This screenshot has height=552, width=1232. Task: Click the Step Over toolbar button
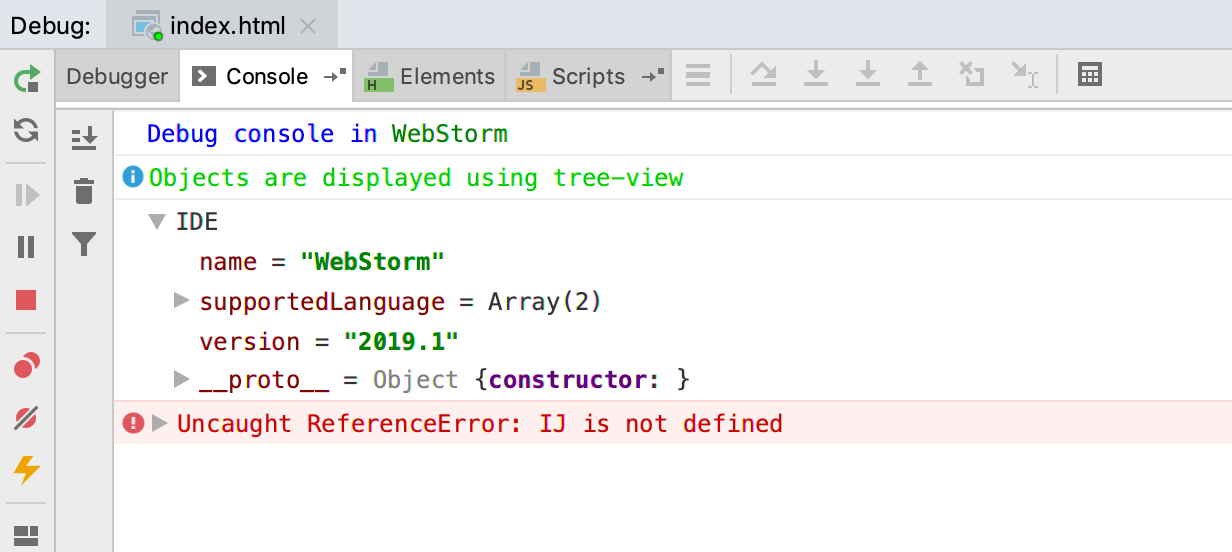point(764,75)
